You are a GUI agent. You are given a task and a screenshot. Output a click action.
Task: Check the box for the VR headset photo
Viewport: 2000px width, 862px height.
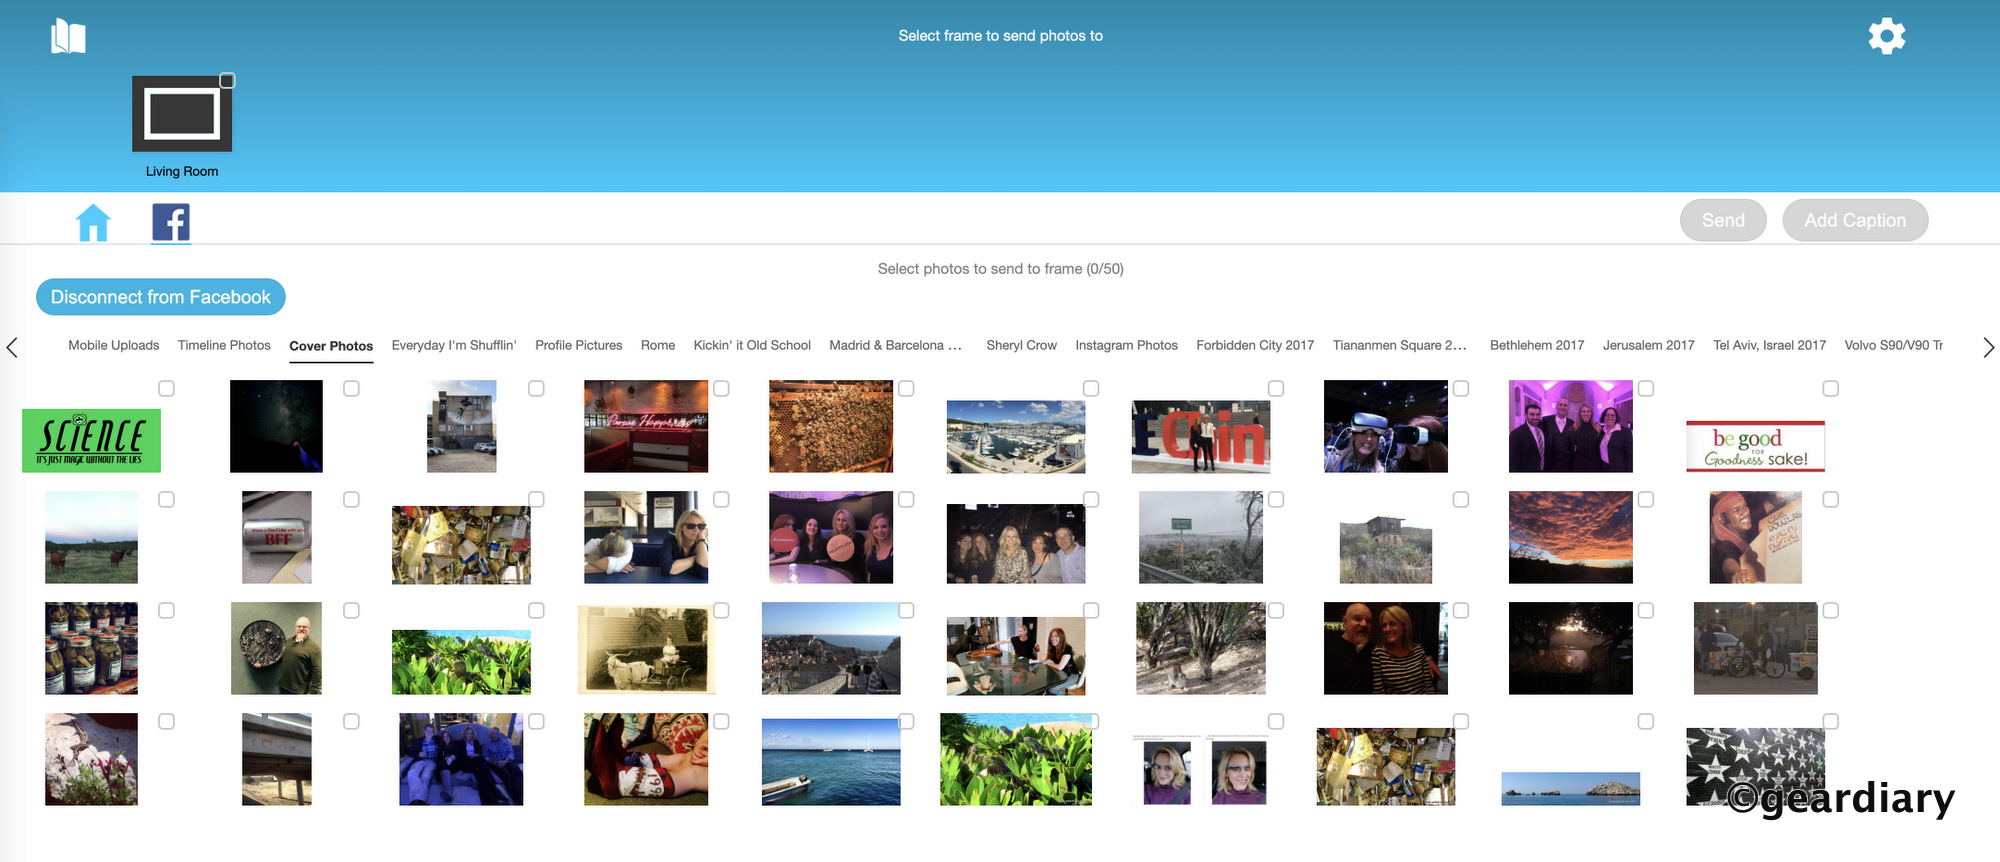pyautogui.click(x=1461, y=388)
